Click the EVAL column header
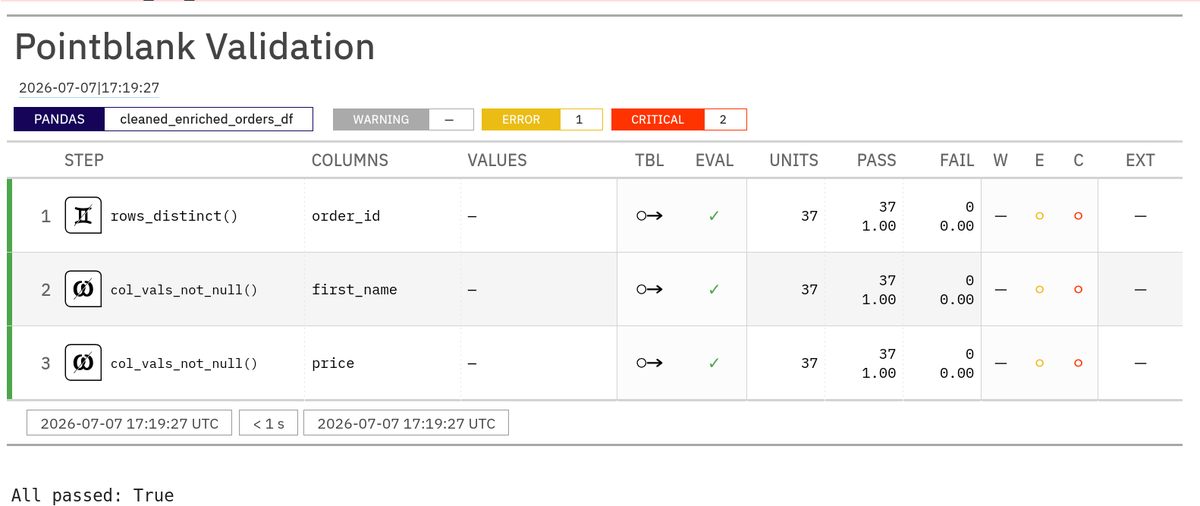The image size is (1200, 506). (714, 160)
